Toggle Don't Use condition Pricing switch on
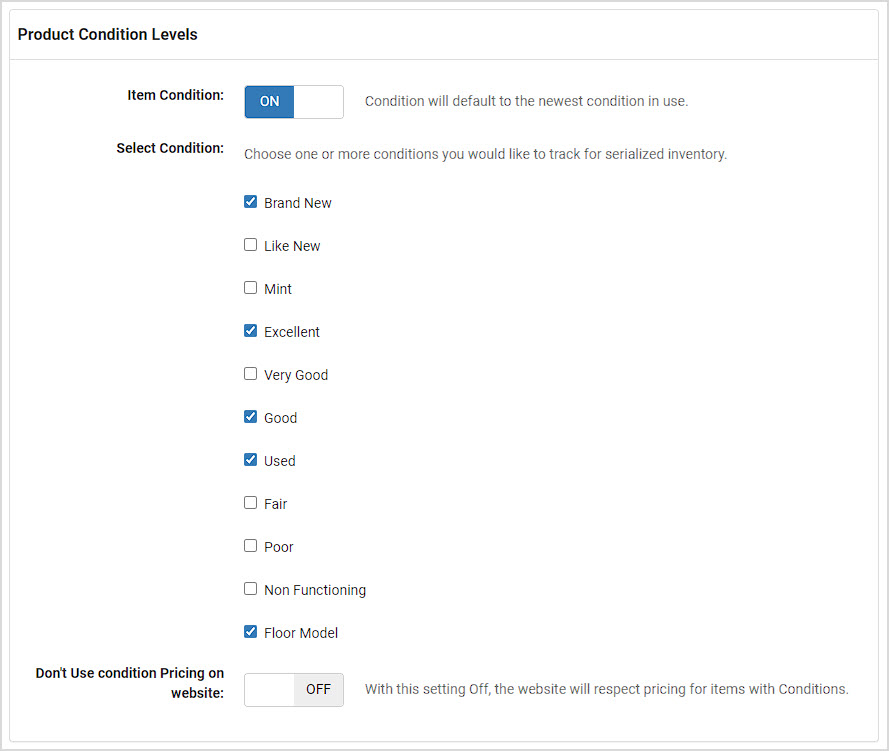Image resolution: width=889 pixels, height=751 pixels. [x=294, y=690]
